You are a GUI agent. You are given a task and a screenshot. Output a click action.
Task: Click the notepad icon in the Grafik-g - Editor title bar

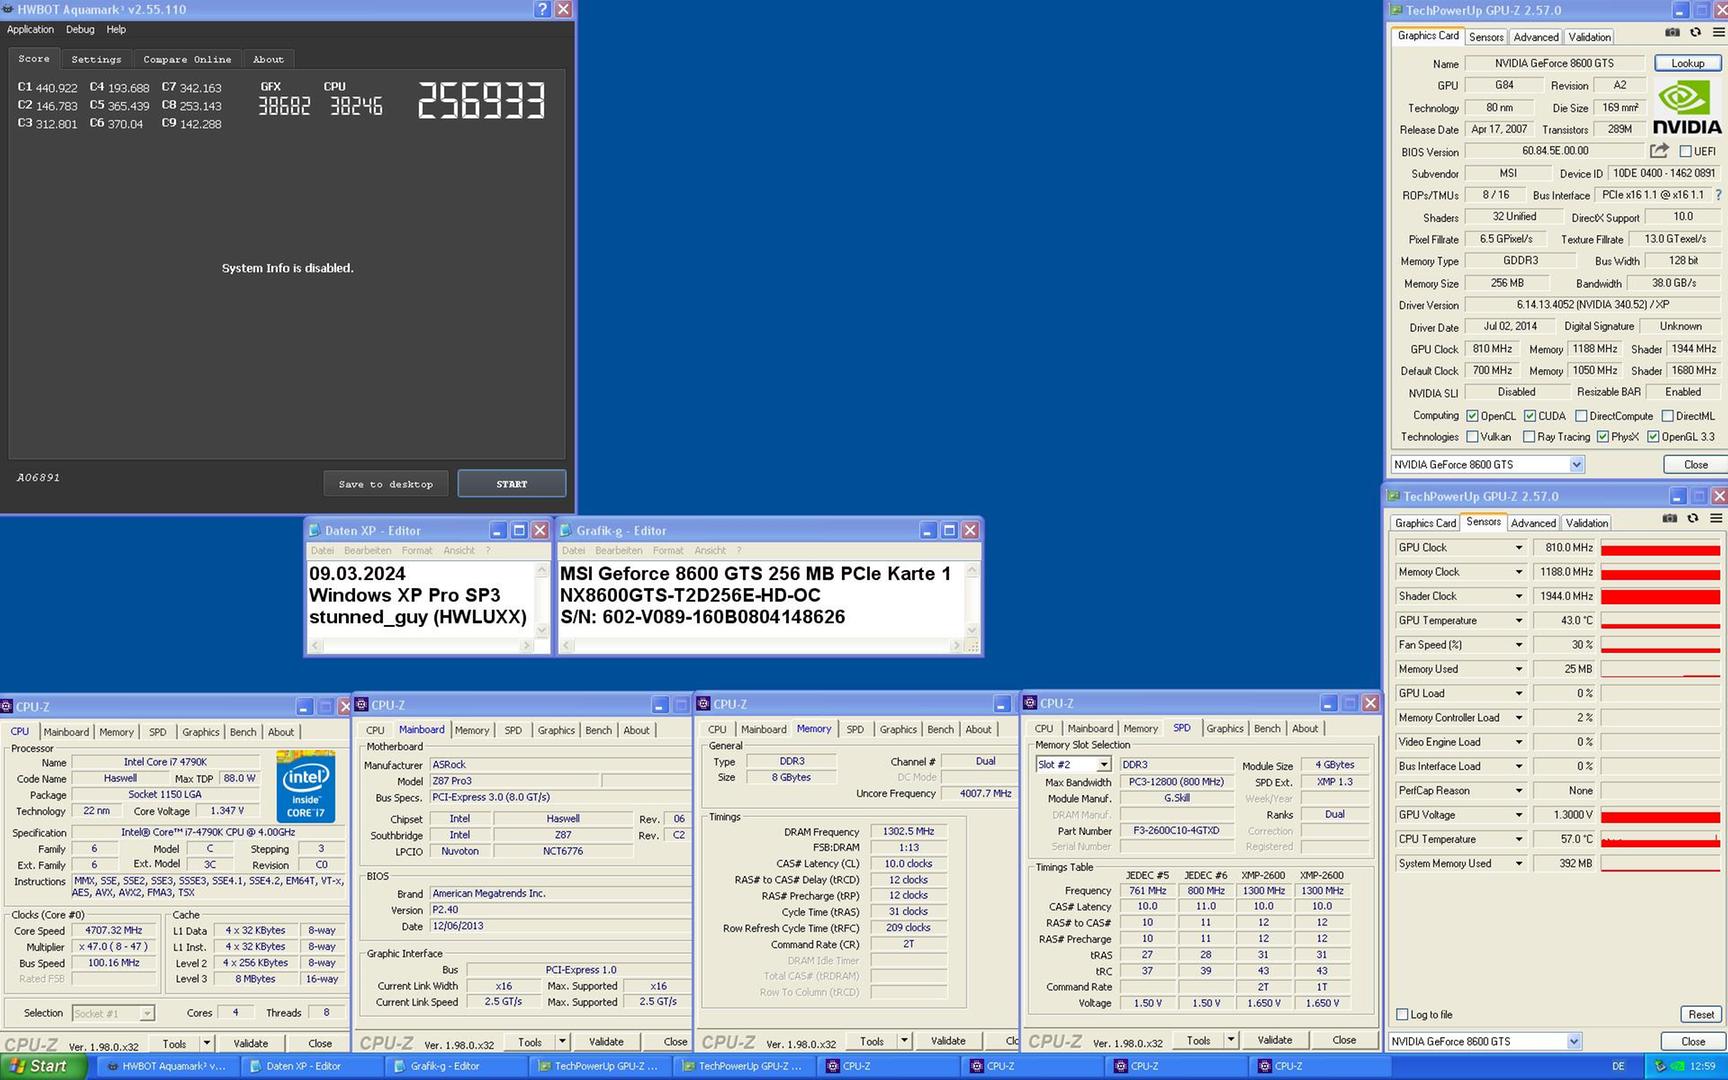tap(566, 530)
